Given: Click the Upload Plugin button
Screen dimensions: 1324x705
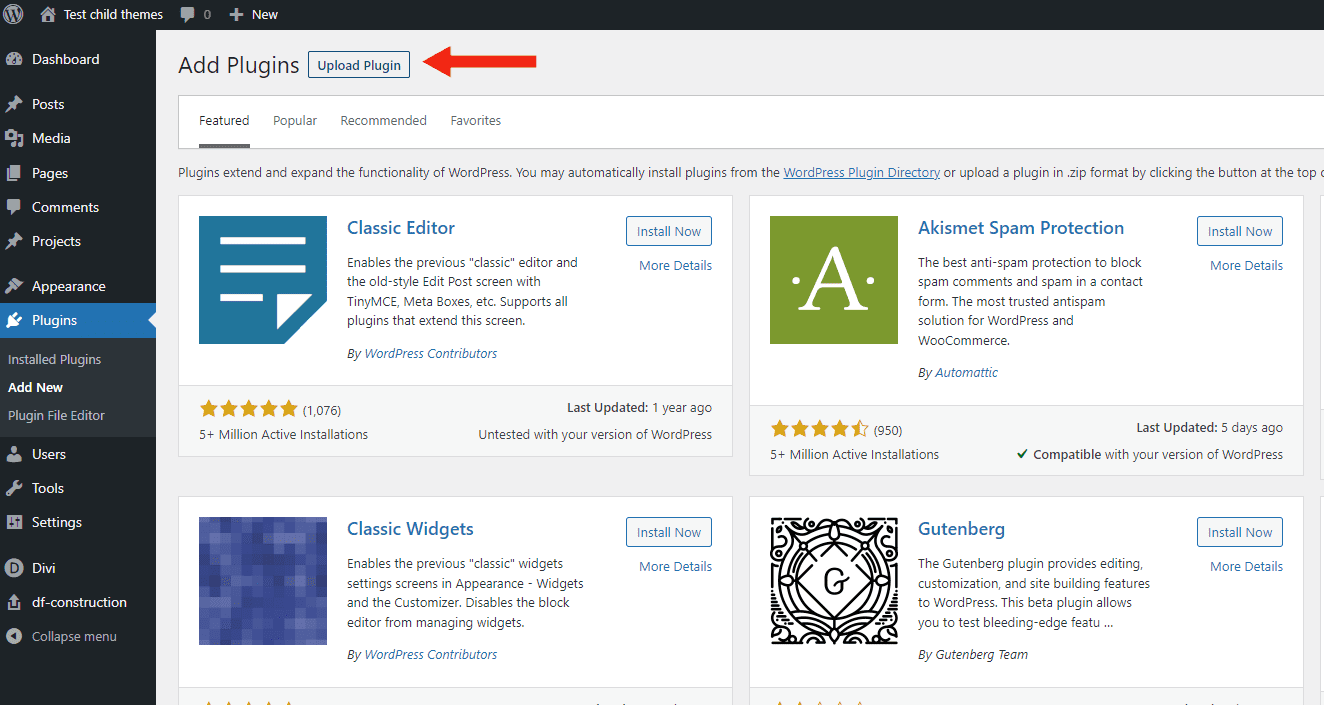Looking at the screenshot, I should [359, 65].
